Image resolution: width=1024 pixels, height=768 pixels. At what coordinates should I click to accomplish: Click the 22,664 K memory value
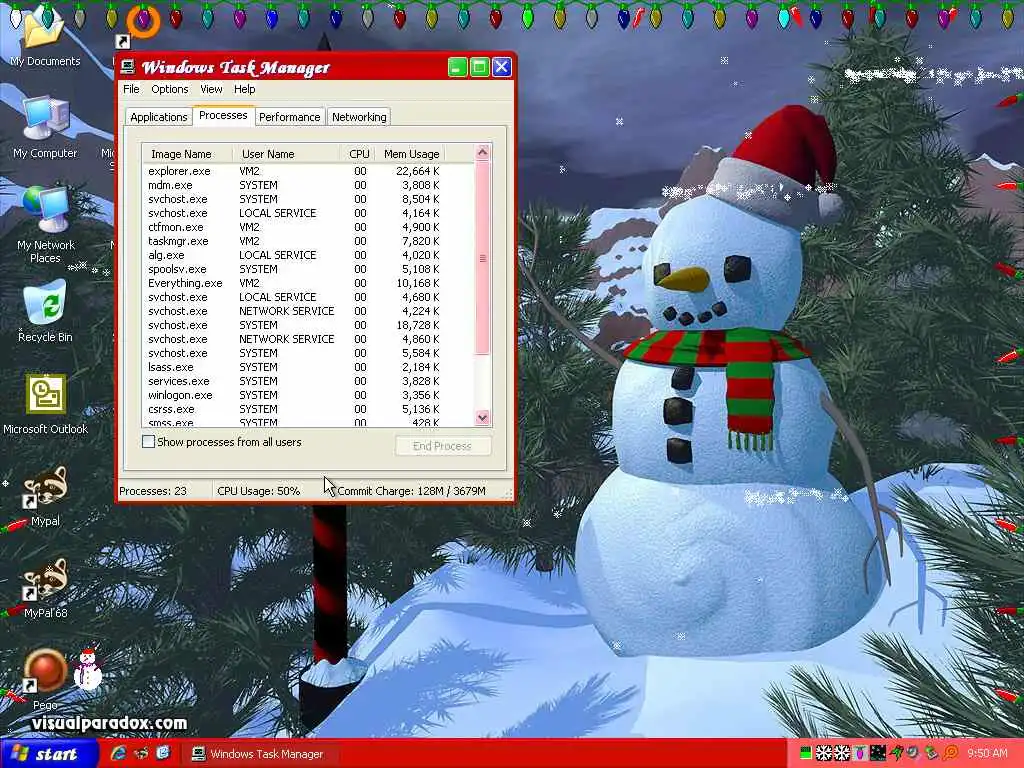click(x=418, y=171)
